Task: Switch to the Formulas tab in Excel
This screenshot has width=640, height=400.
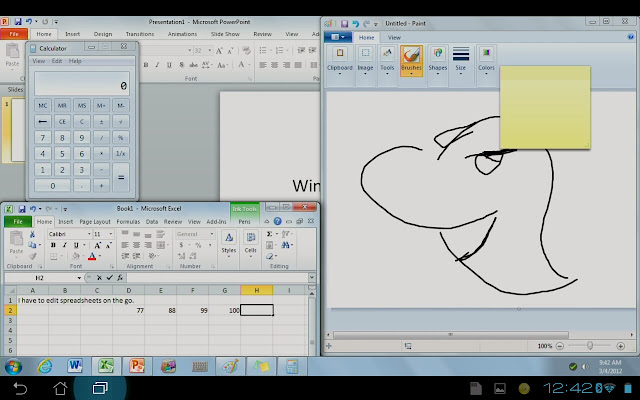Action: pyautogui.click(x=128, y=222)
